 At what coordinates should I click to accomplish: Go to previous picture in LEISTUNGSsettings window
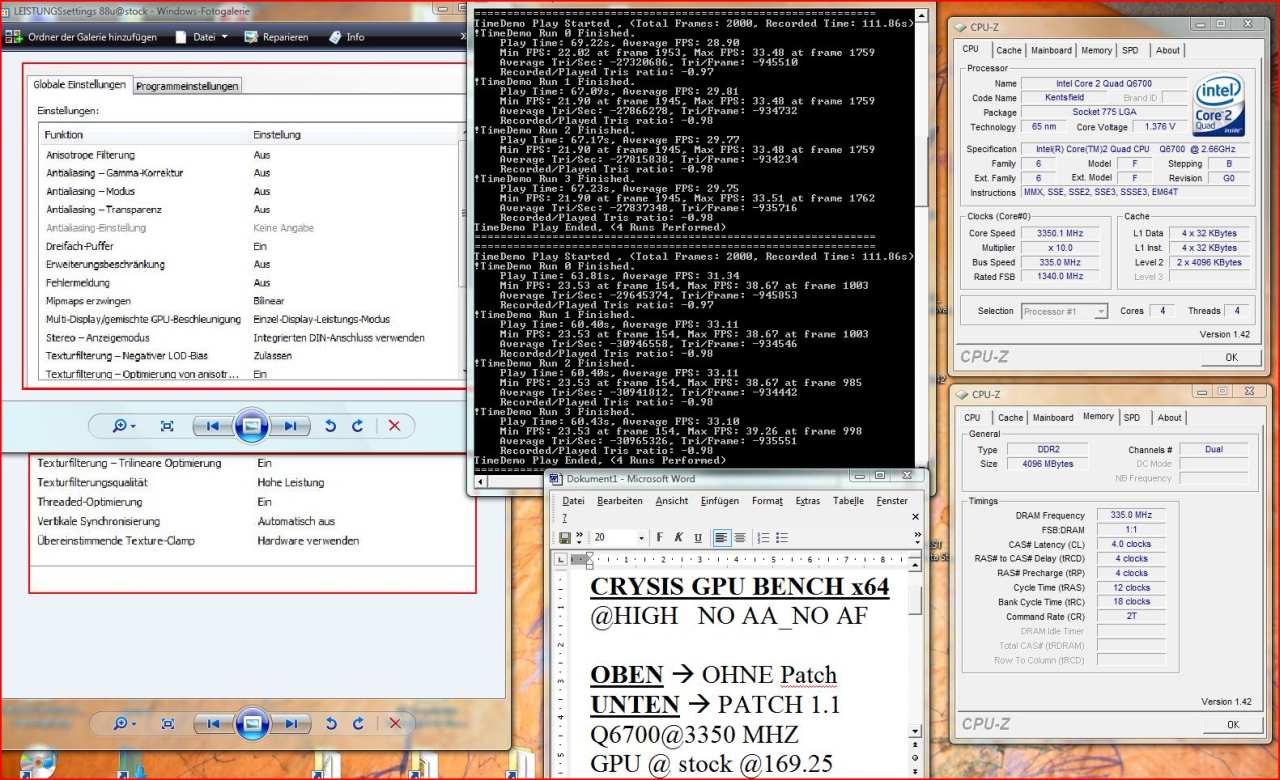click(x=211, y=426)
